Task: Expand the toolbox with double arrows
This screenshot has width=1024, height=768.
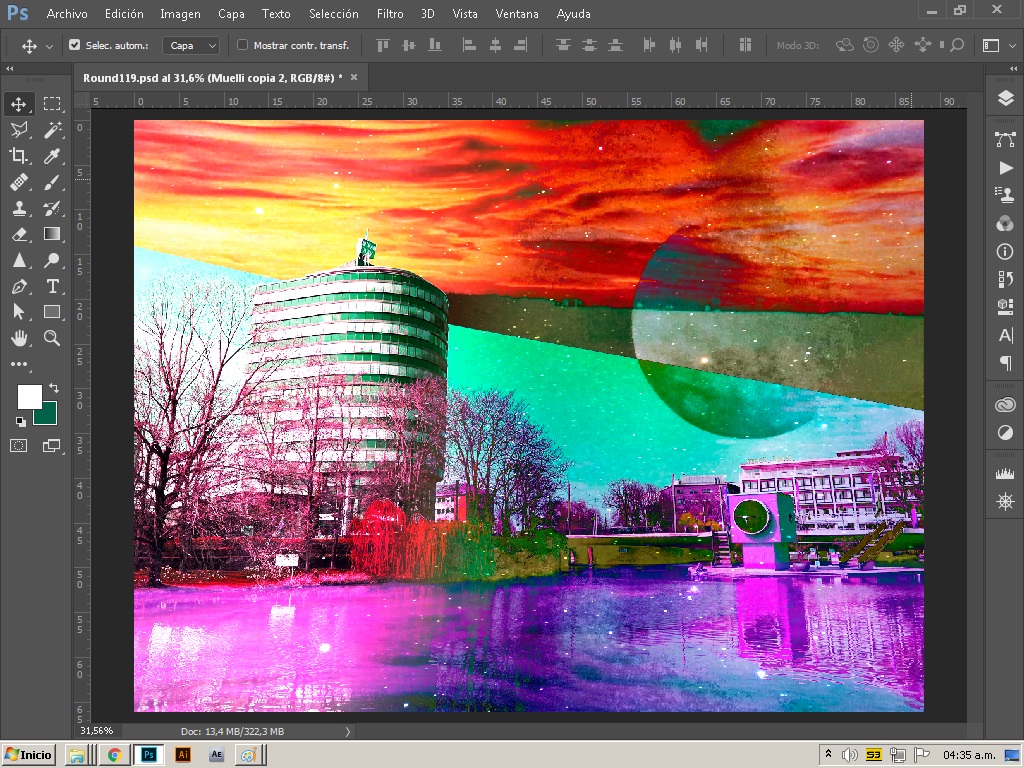Action: (9, 68)
